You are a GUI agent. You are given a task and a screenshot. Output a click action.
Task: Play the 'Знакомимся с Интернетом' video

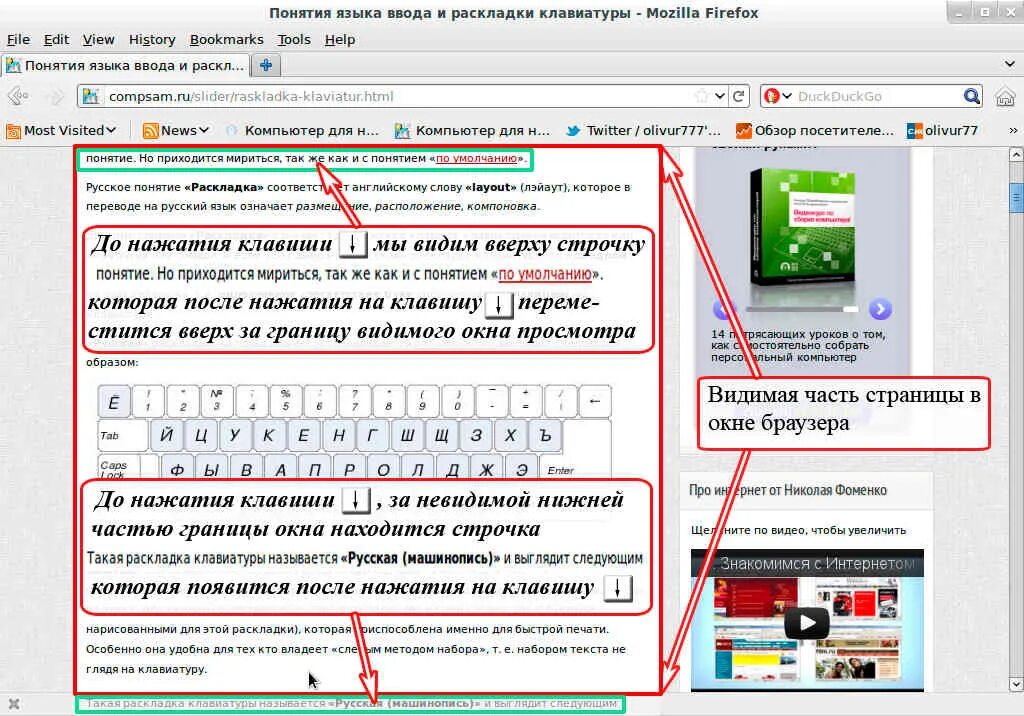(x=807, y=623)
